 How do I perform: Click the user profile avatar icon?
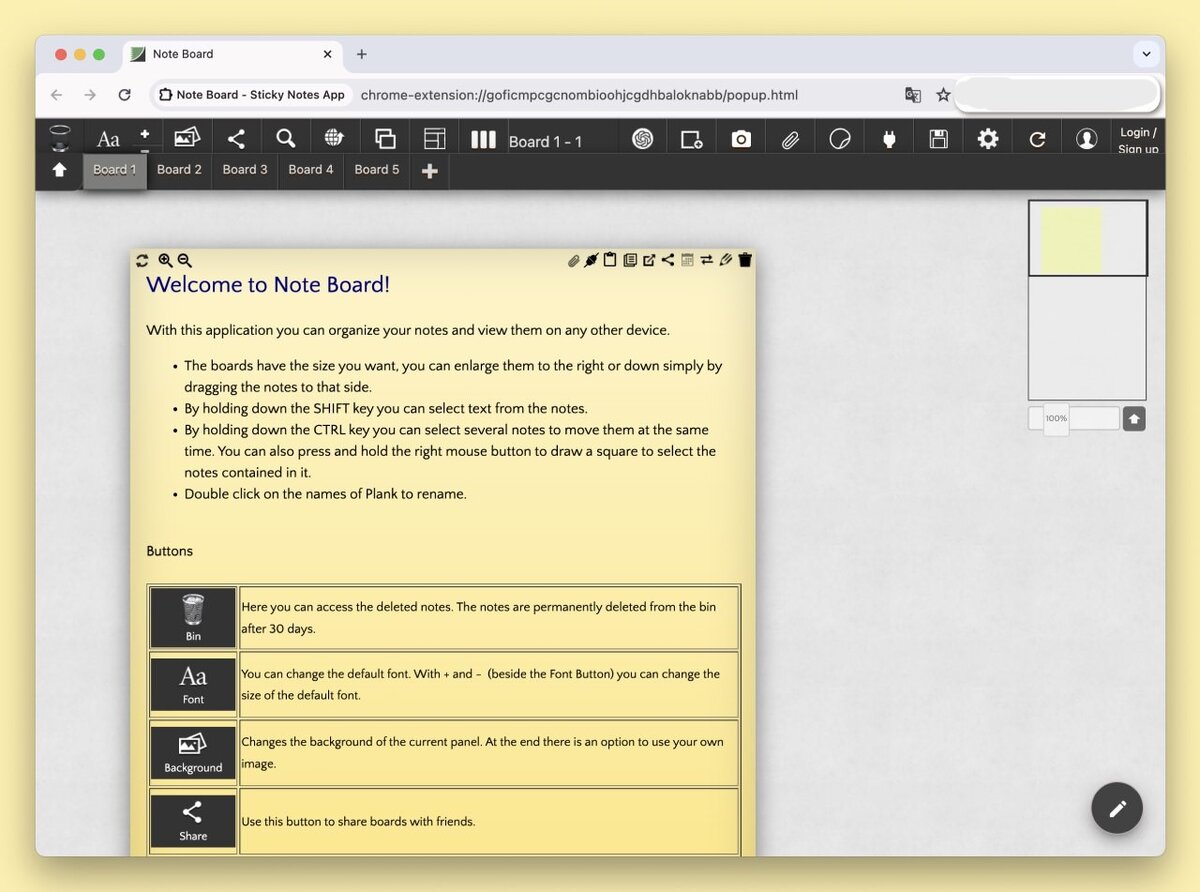[x=1086, y=139]
